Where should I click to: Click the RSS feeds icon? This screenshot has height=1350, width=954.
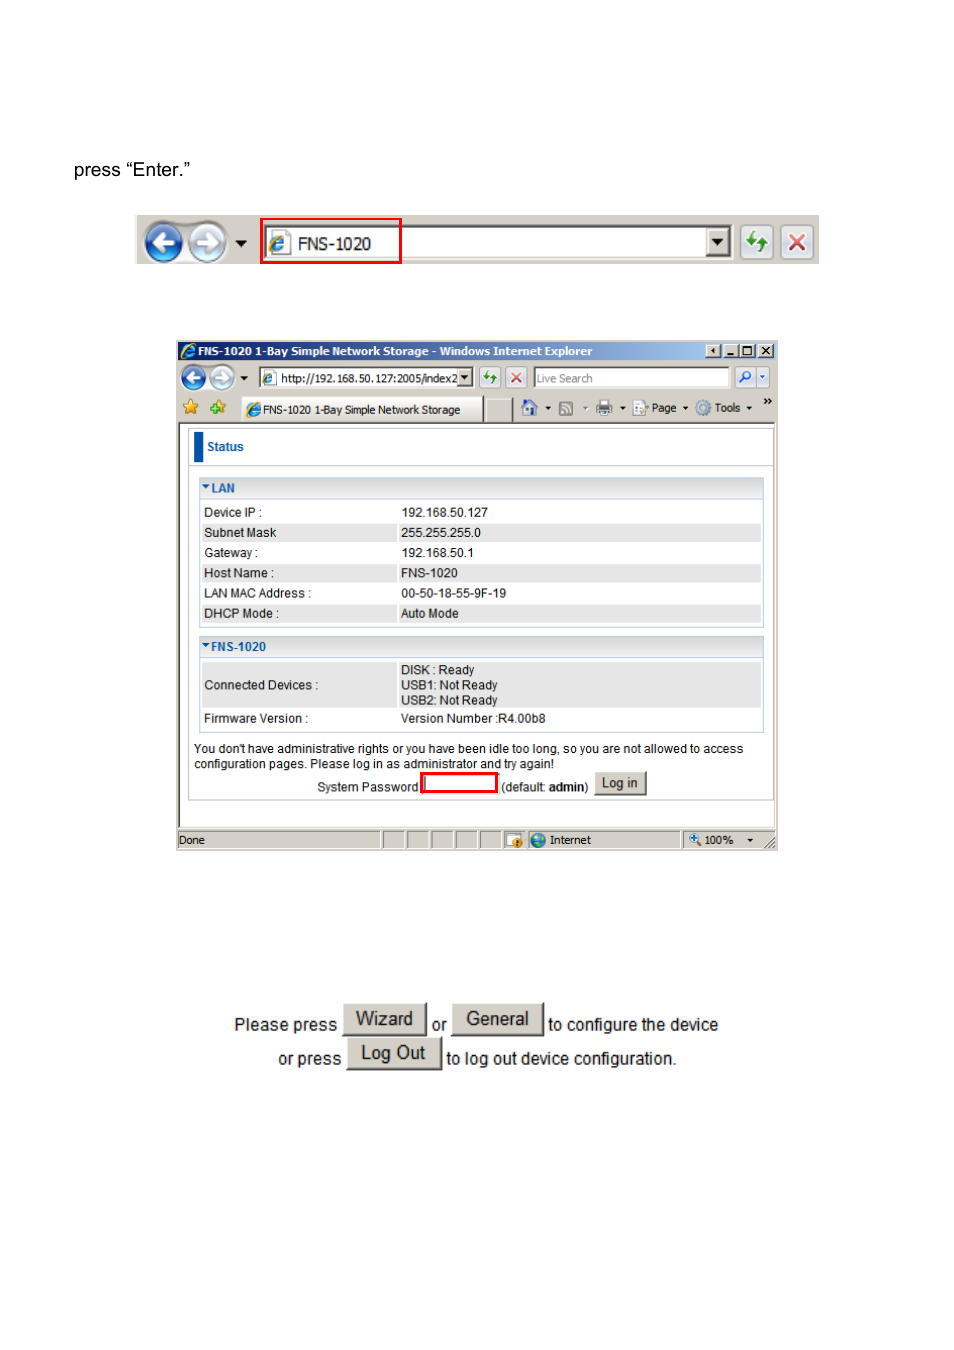(566, 408)
